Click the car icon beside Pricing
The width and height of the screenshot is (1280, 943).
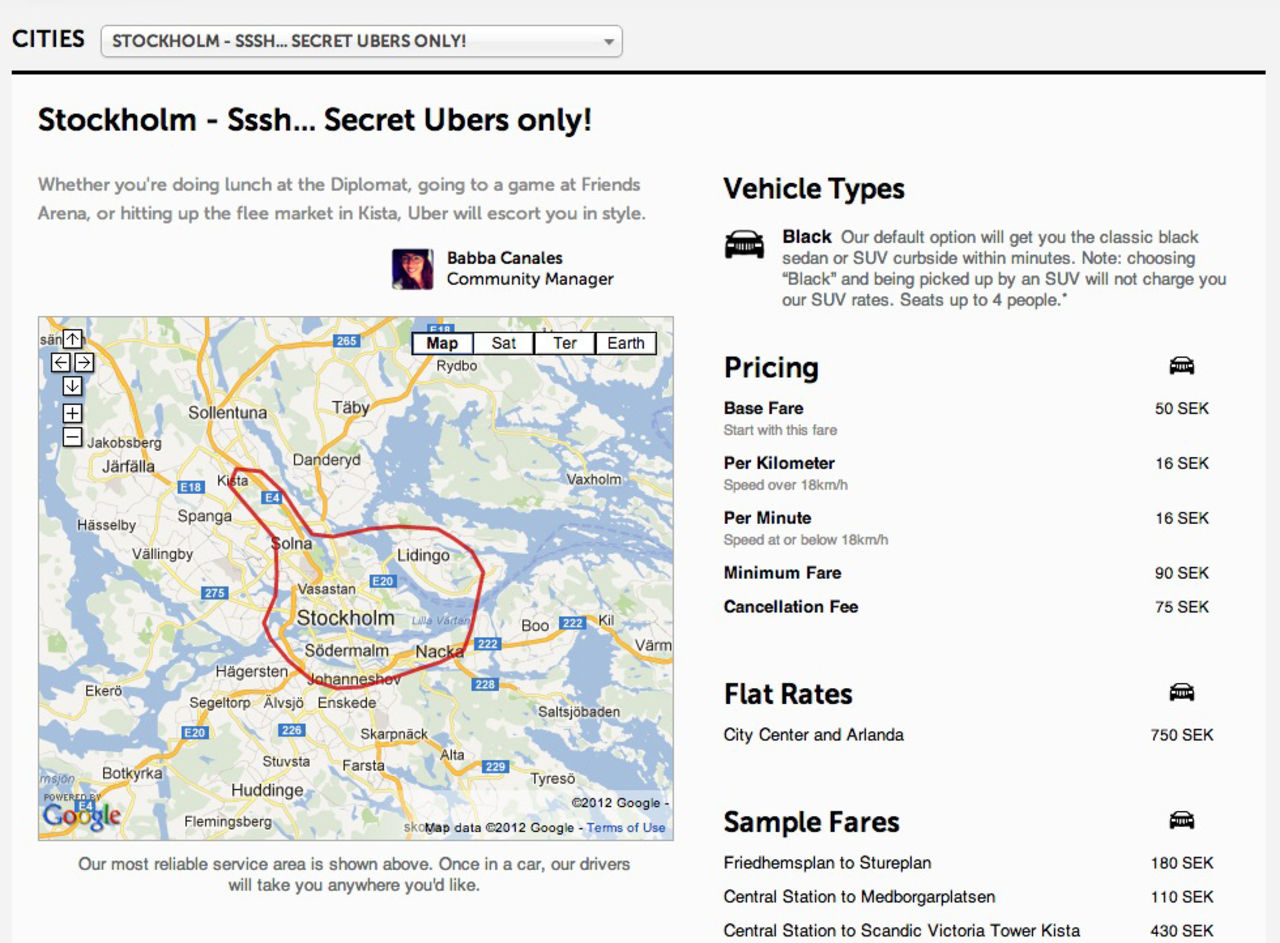point(1183,366)
